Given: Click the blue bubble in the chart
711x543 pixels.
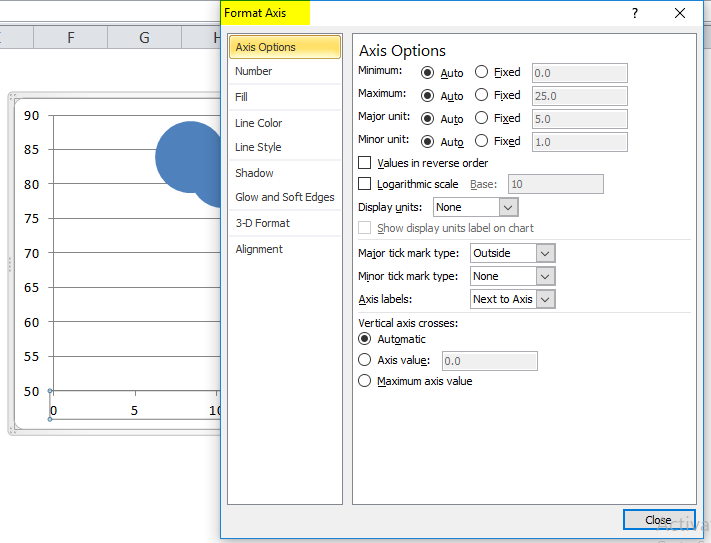Looking at the screenshot, I should click(x=187, y=157).
